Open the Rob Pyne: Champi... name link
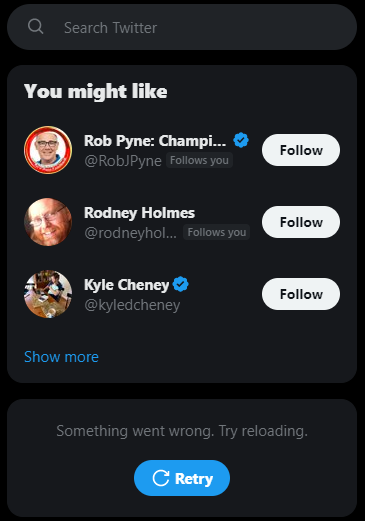This screenshot has width=365, height=521. point(155,141)
